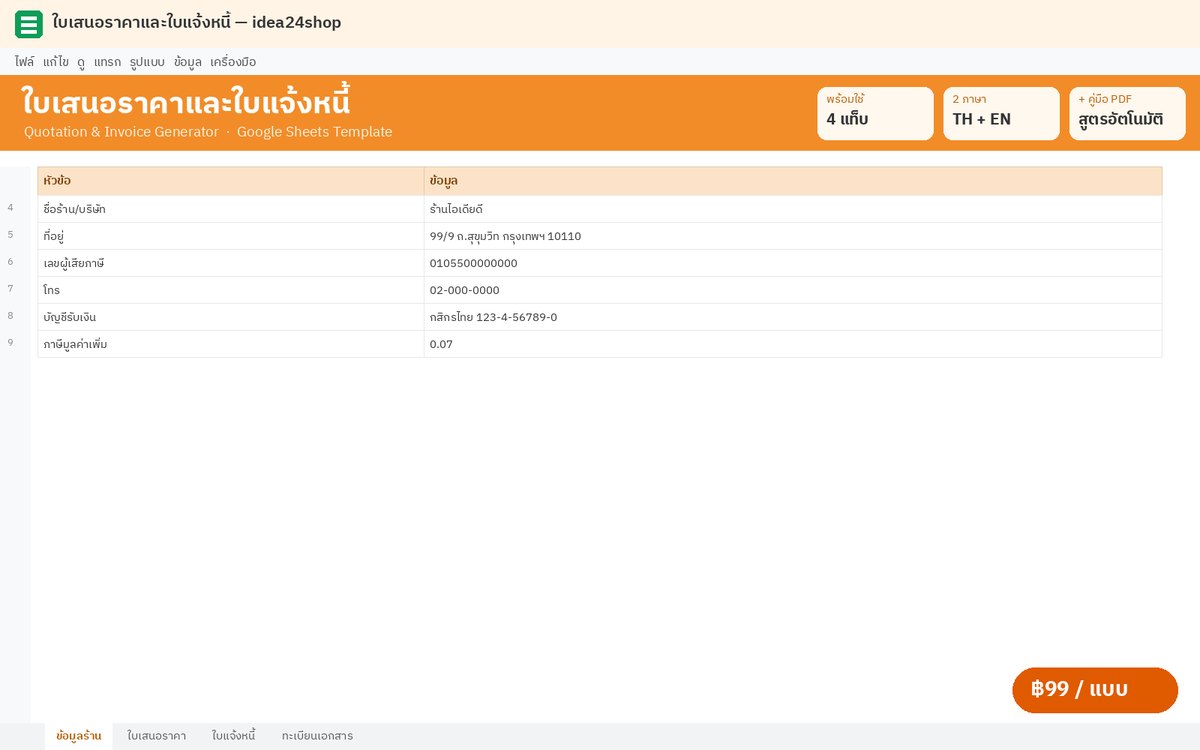Click the 2 ภาษา TH + EN badge

[1001, 113]
